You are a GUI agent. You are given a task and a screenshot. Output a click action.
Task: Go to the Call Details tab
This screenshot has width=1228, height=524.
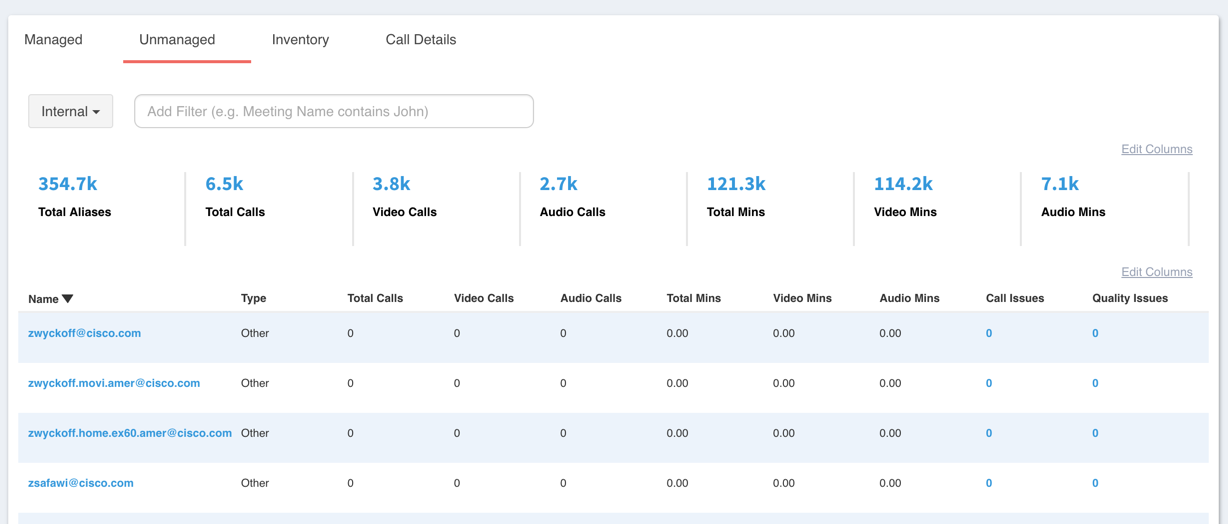421,40
